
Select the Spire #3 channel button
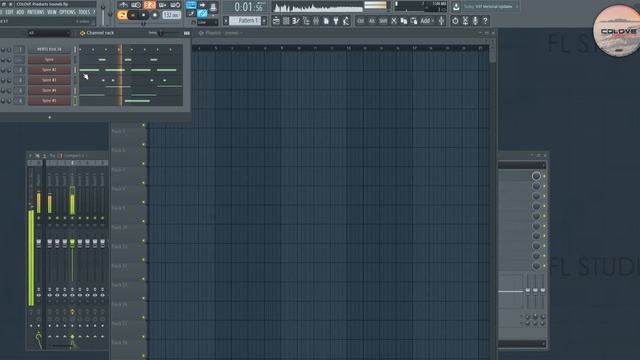49,80
